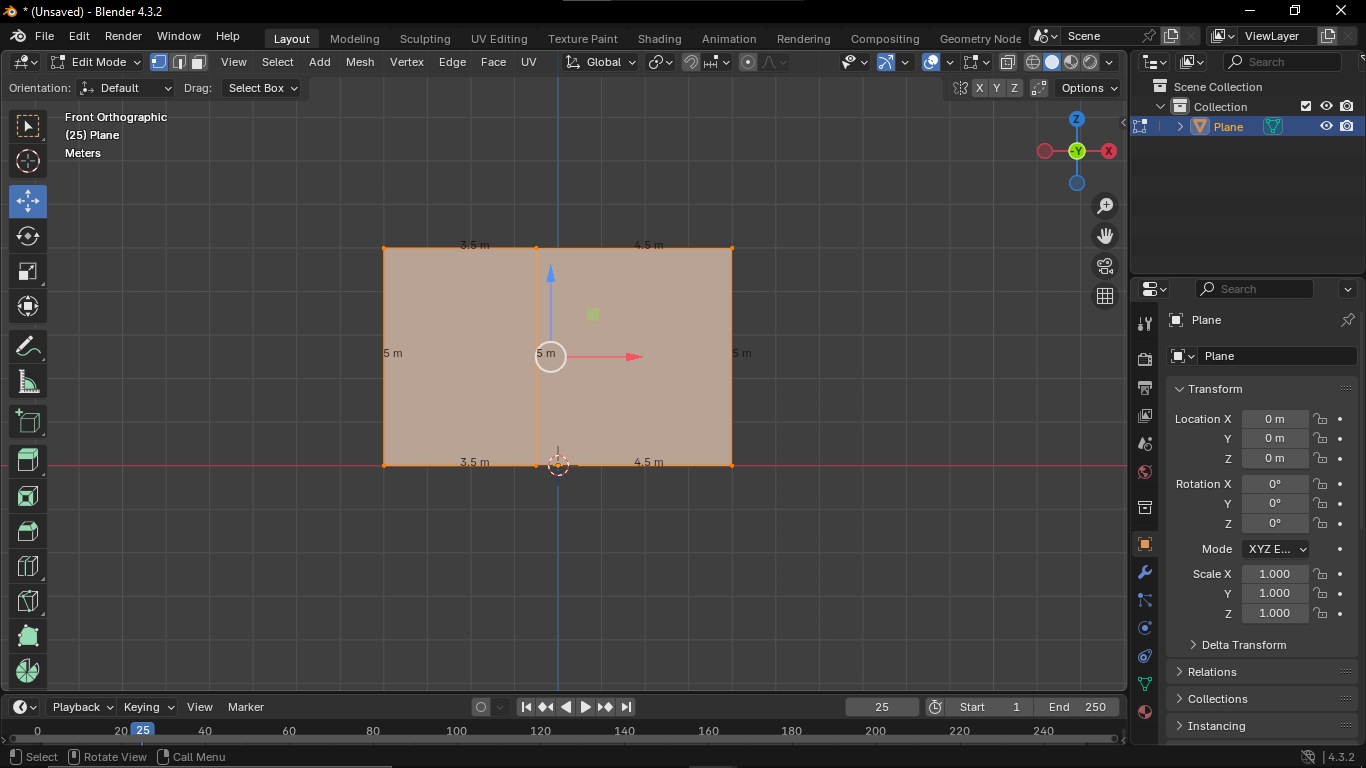Activate the Transform tool

point(28,306)
